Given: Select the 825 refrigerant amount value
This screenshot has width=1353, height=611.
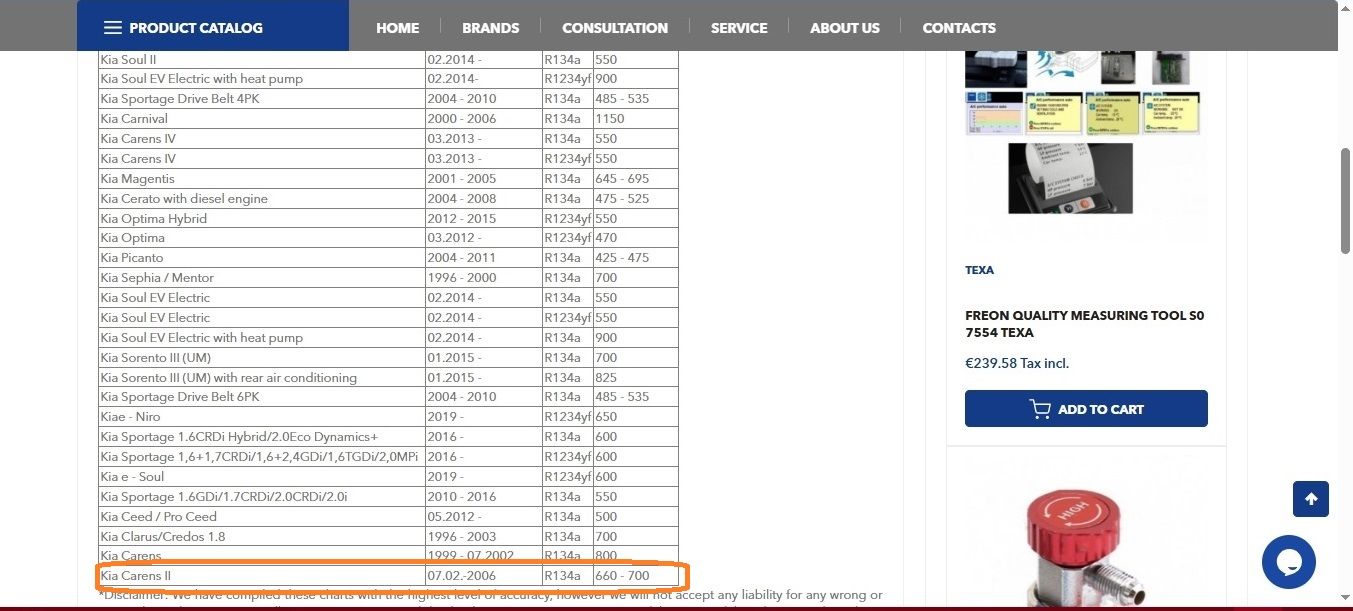Looking at the screenshot, I should [x=635, y=377].
